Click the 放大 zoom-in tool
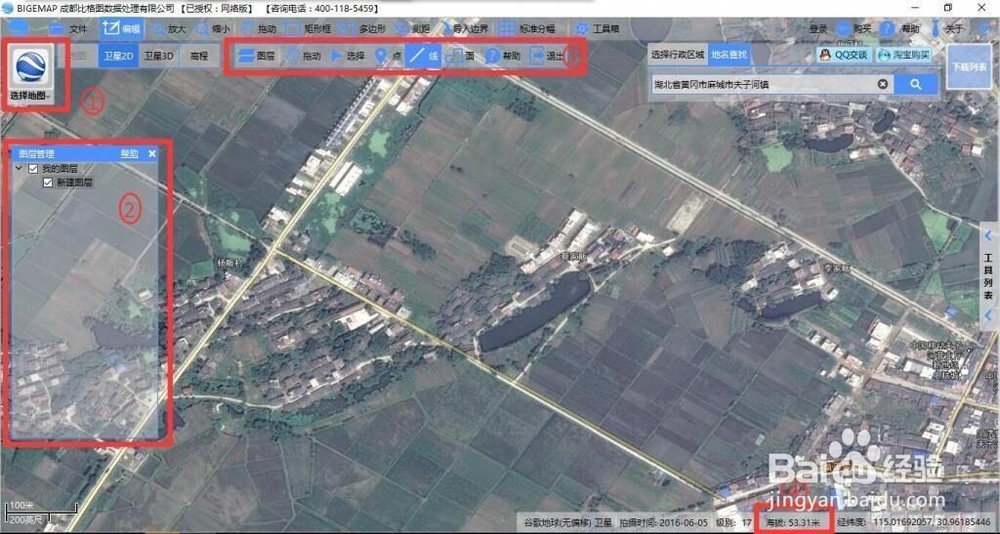Image resolution: width=1000 pixels, height=534 pixels. coord(168,29)
